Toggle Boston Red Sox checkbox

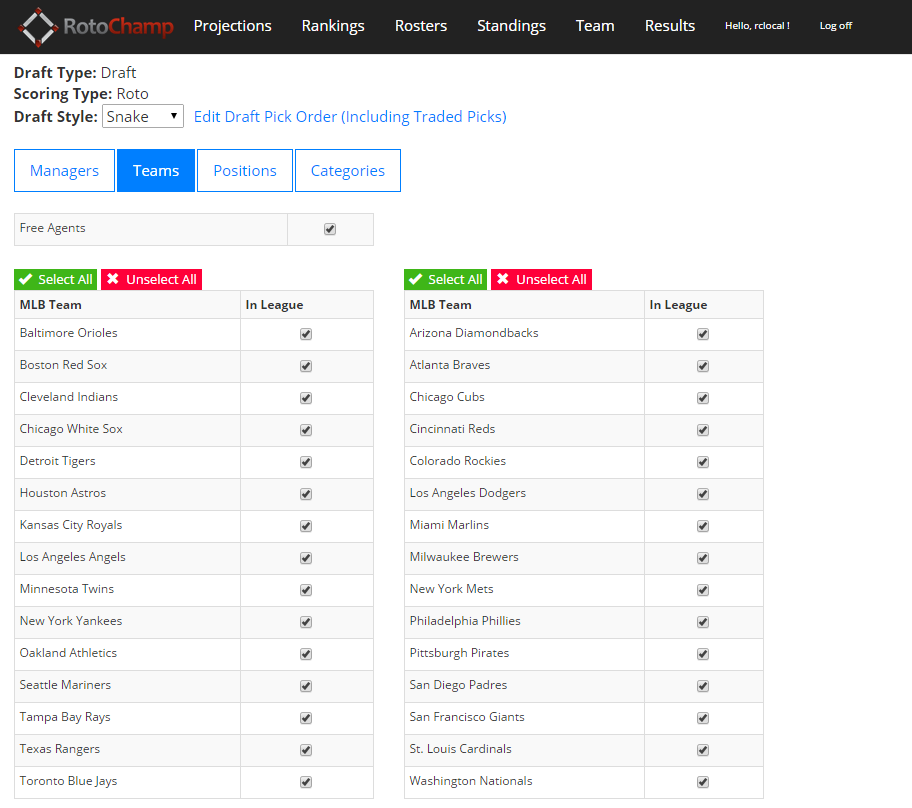click(x=306, y=366)
